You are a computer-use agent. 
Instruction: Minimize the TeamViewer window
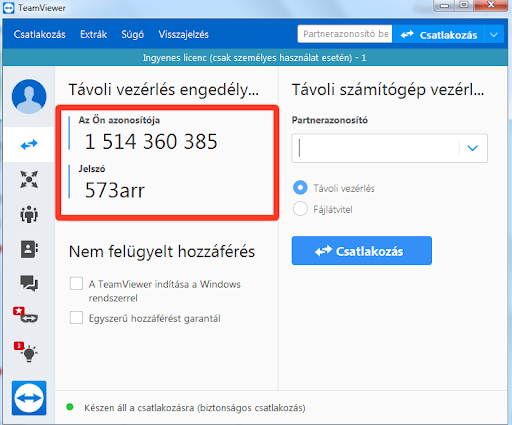(x=444, y=5)
